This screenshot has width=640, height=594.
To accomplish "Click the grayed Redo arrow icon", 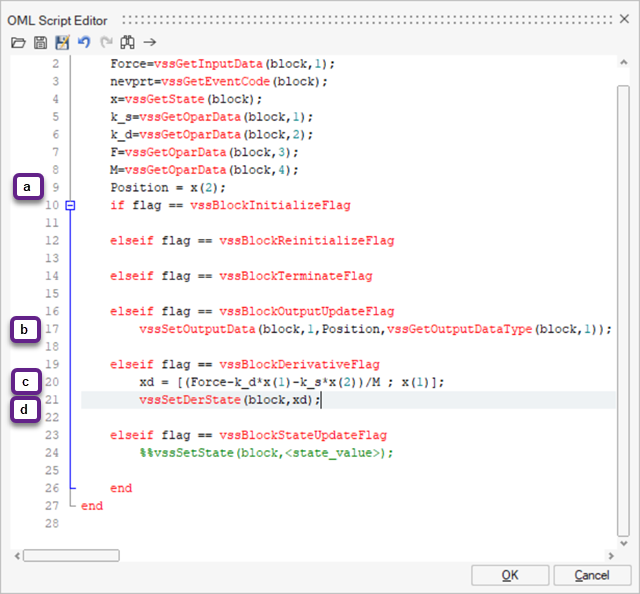I will click(x=106, y=42).
